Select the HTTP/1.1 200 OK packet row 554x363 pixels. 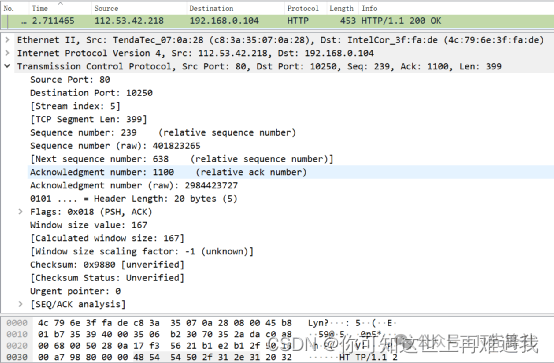point(277,21)
